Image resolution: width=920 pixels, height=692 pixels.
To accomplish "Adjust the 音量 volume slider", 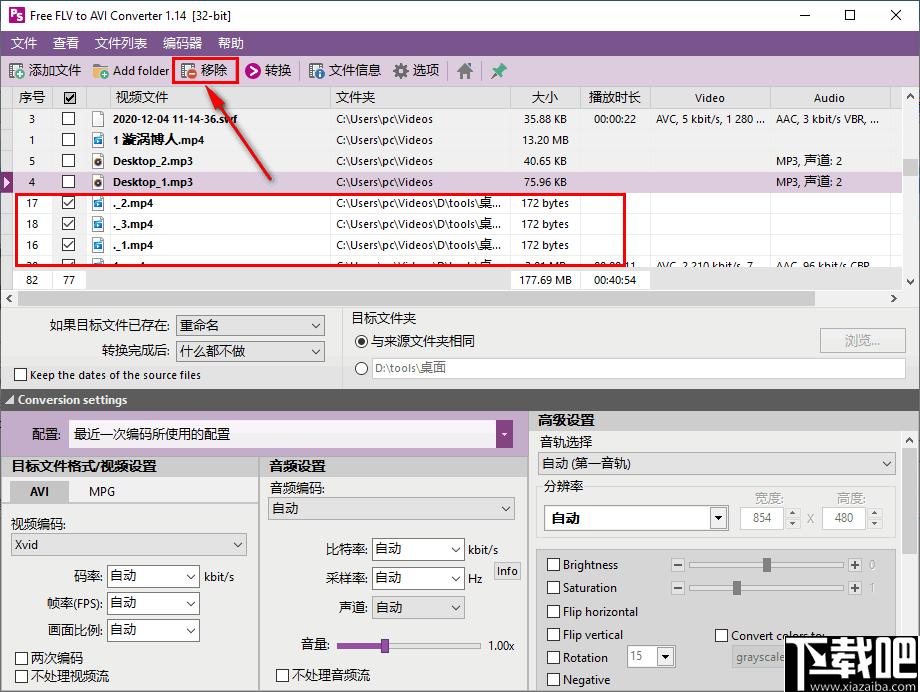I will coord(385,646).
